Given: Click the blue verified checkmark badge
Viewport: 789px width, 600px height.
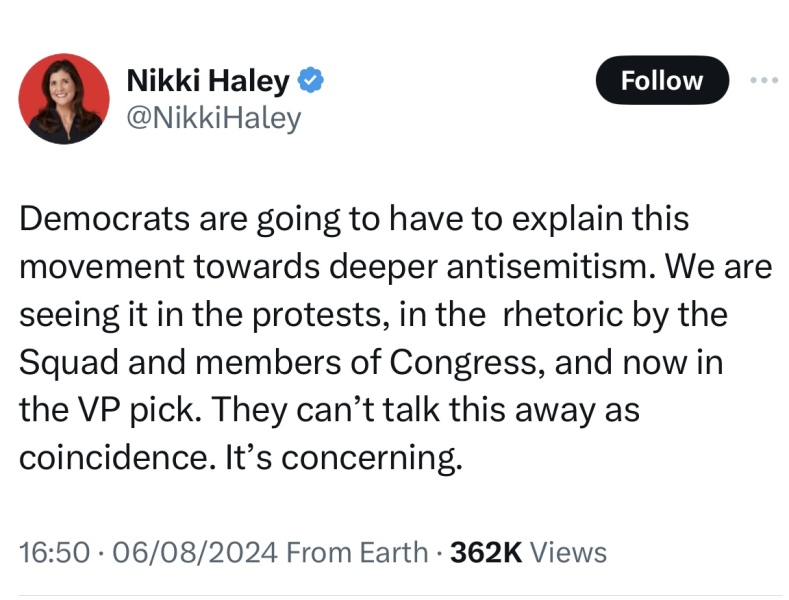Looking at the screenshot, I should (313, 81).
